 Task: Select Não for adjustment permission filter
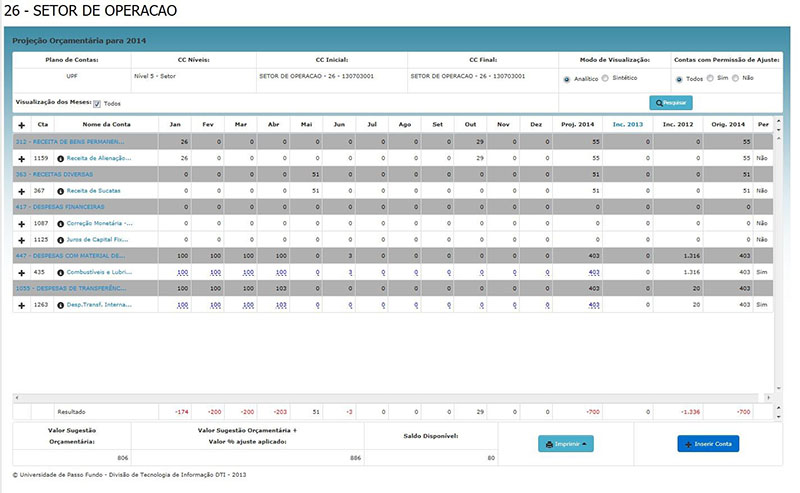[x=735, y=79]
